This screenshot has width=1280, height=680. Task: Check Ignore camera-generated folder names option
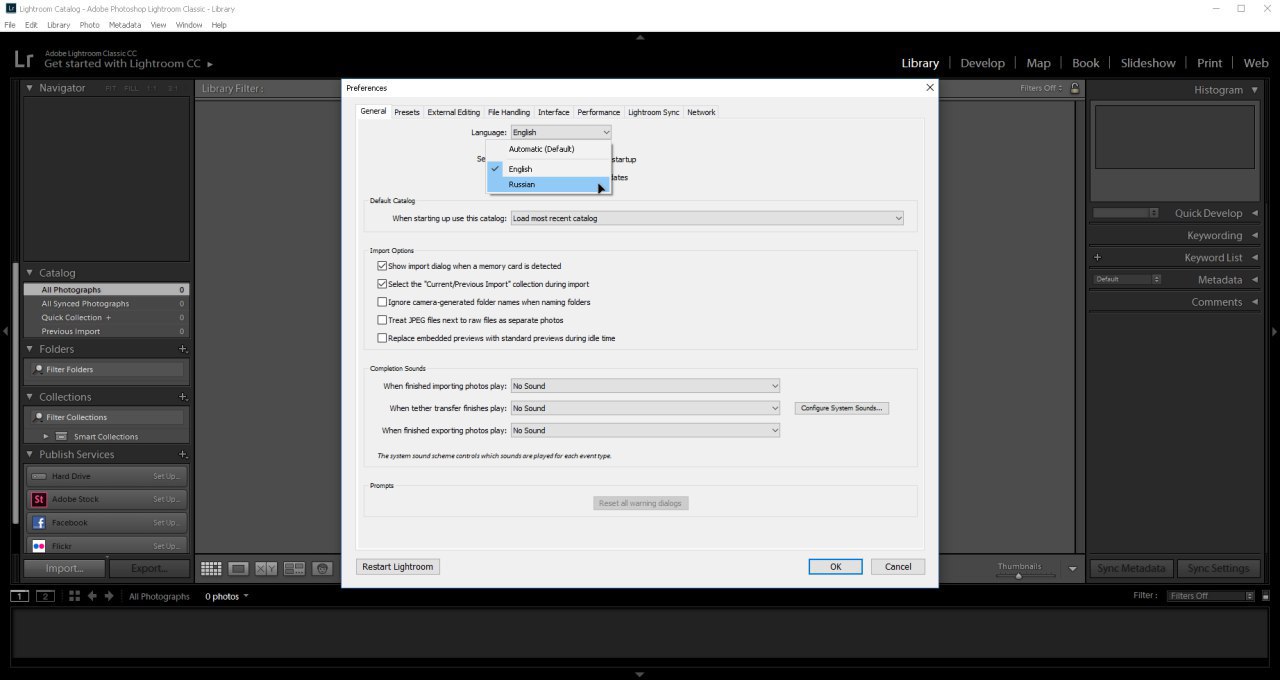(x=382, y=302)
